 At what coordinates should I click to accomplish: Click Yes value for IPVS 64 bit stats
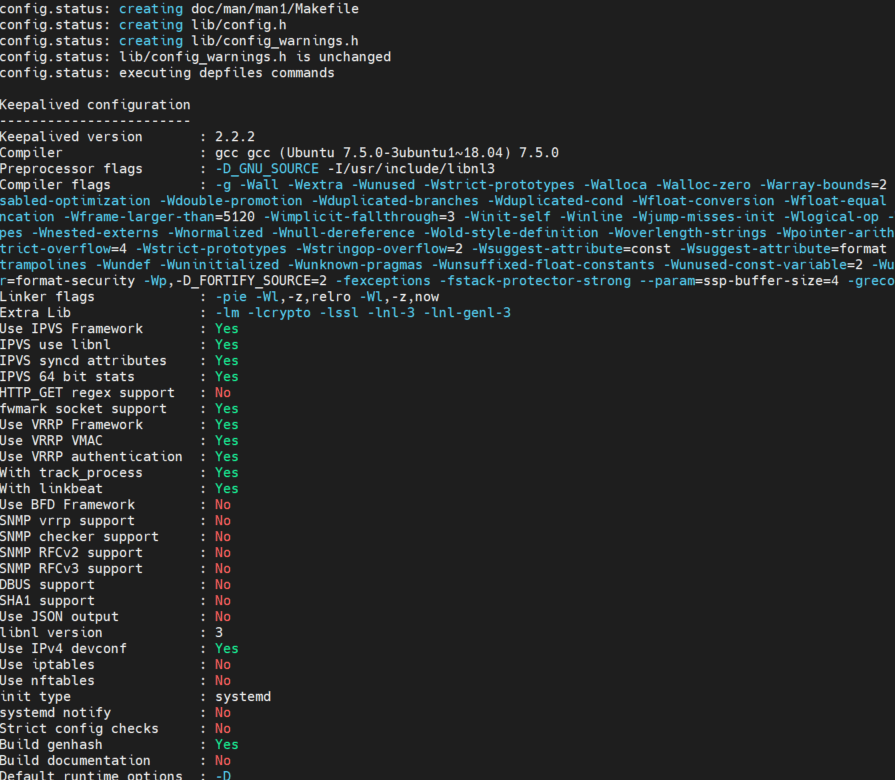click(x=227, y=377)
